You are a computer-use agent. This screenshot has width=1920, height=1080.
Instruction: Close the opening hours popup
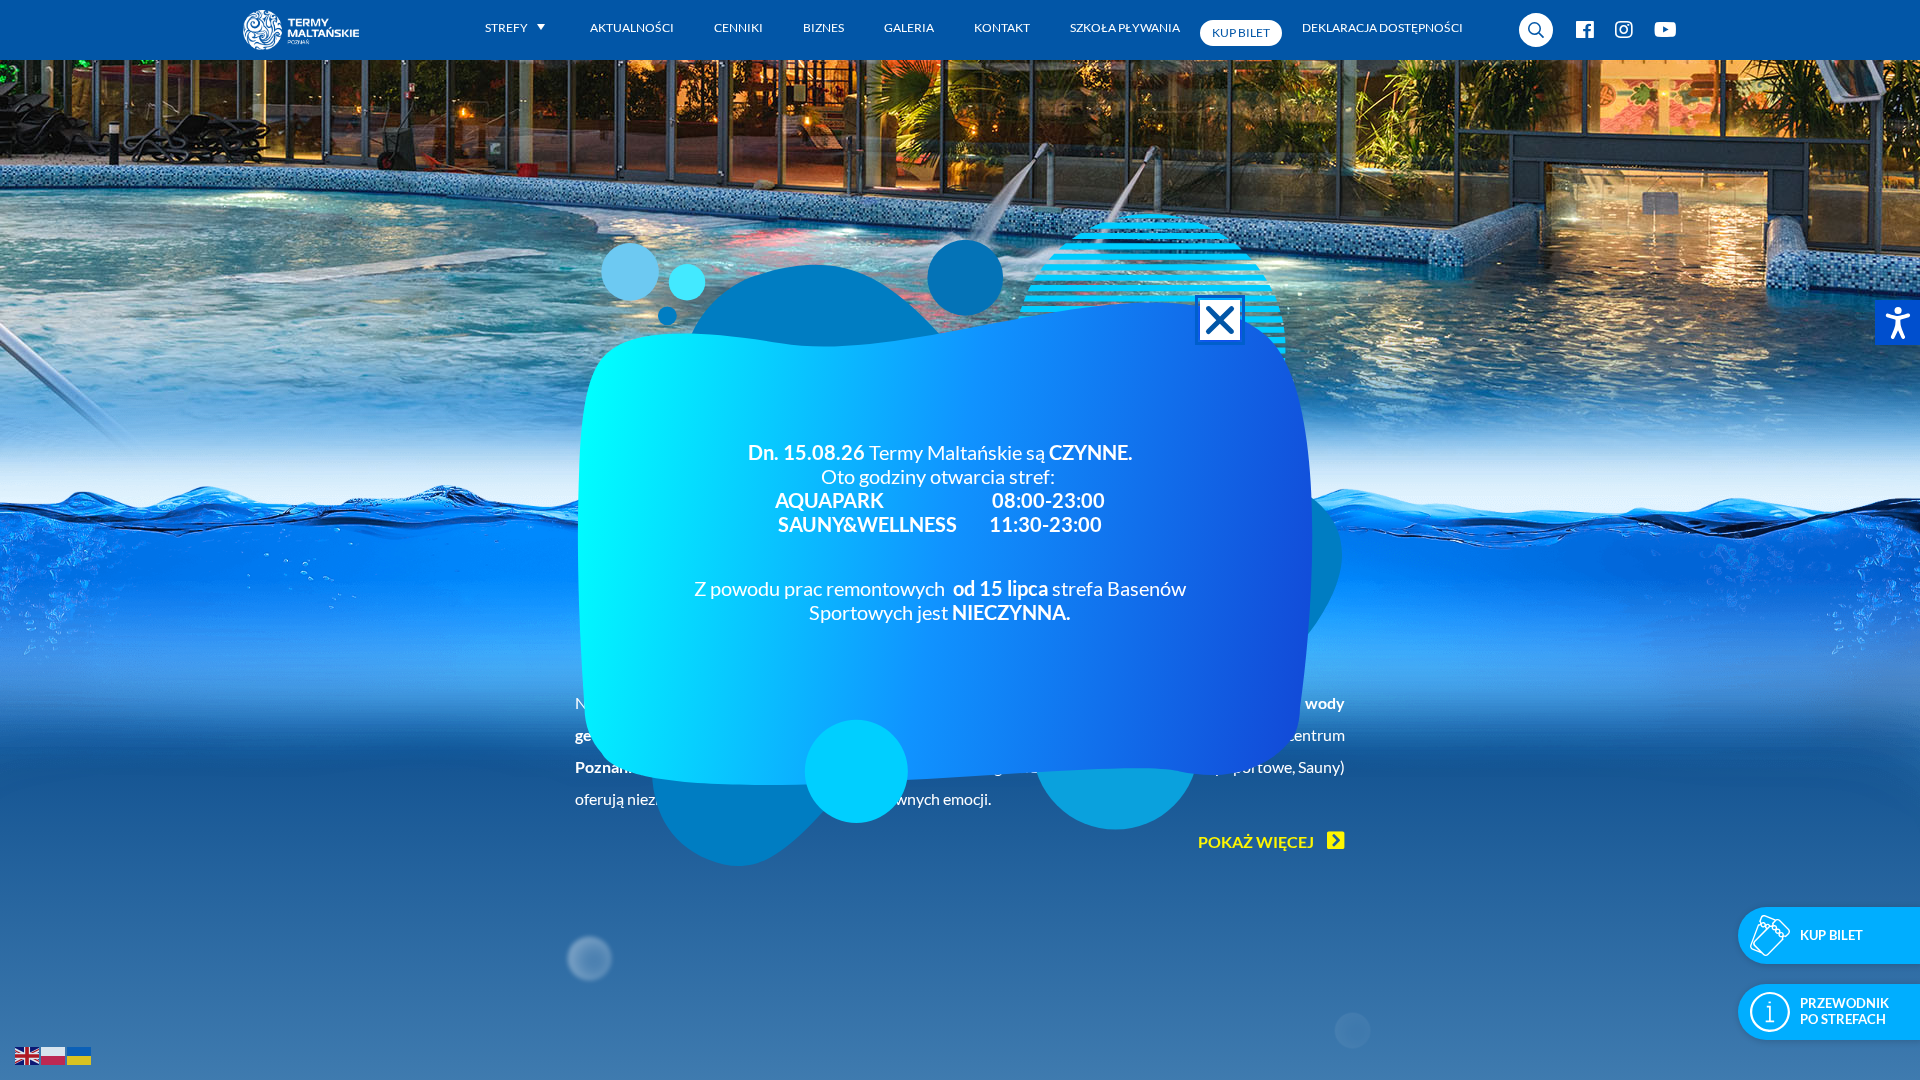1220,320
